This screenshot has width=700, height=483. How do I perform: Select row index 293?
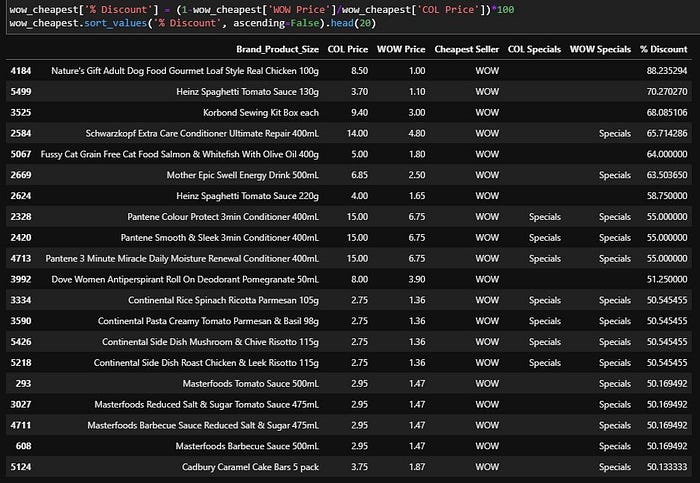pyautogui.click(x=23, y=384)
